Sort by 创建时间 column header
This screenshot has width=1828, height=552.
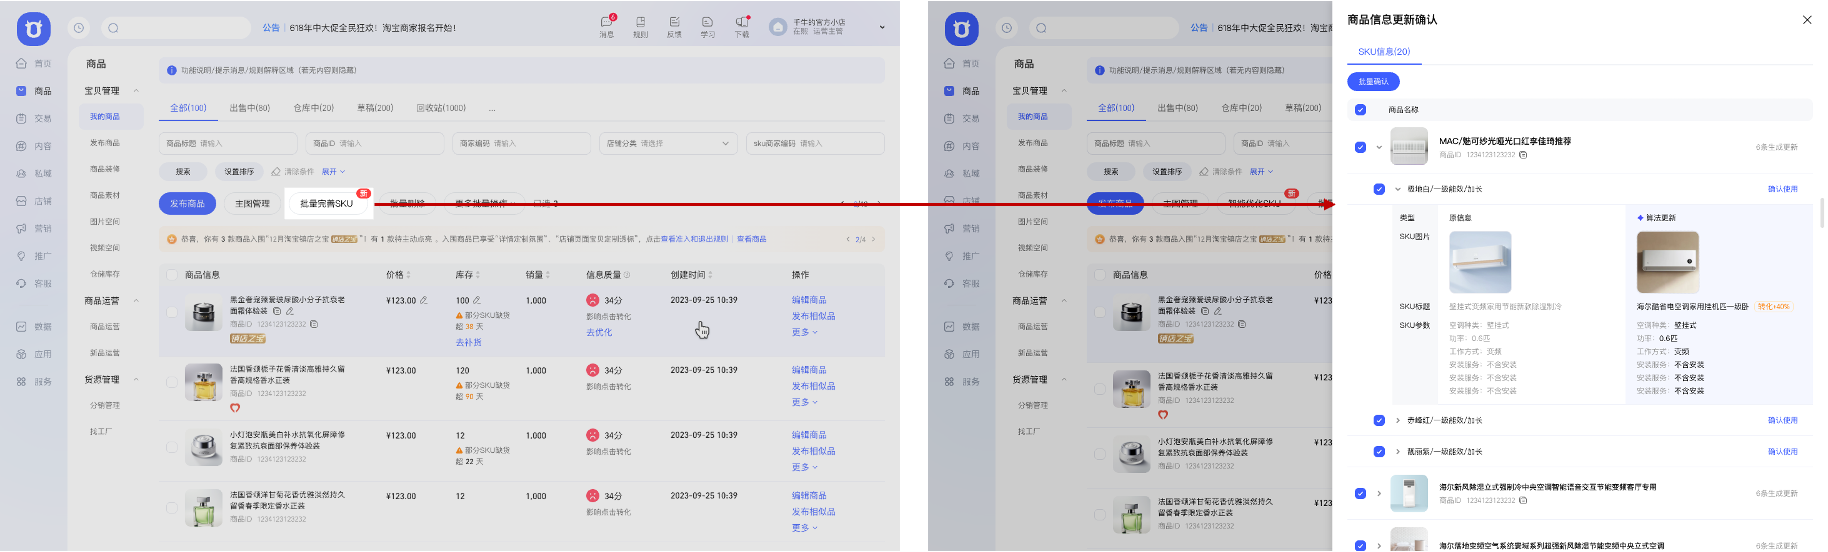point(691,275)
